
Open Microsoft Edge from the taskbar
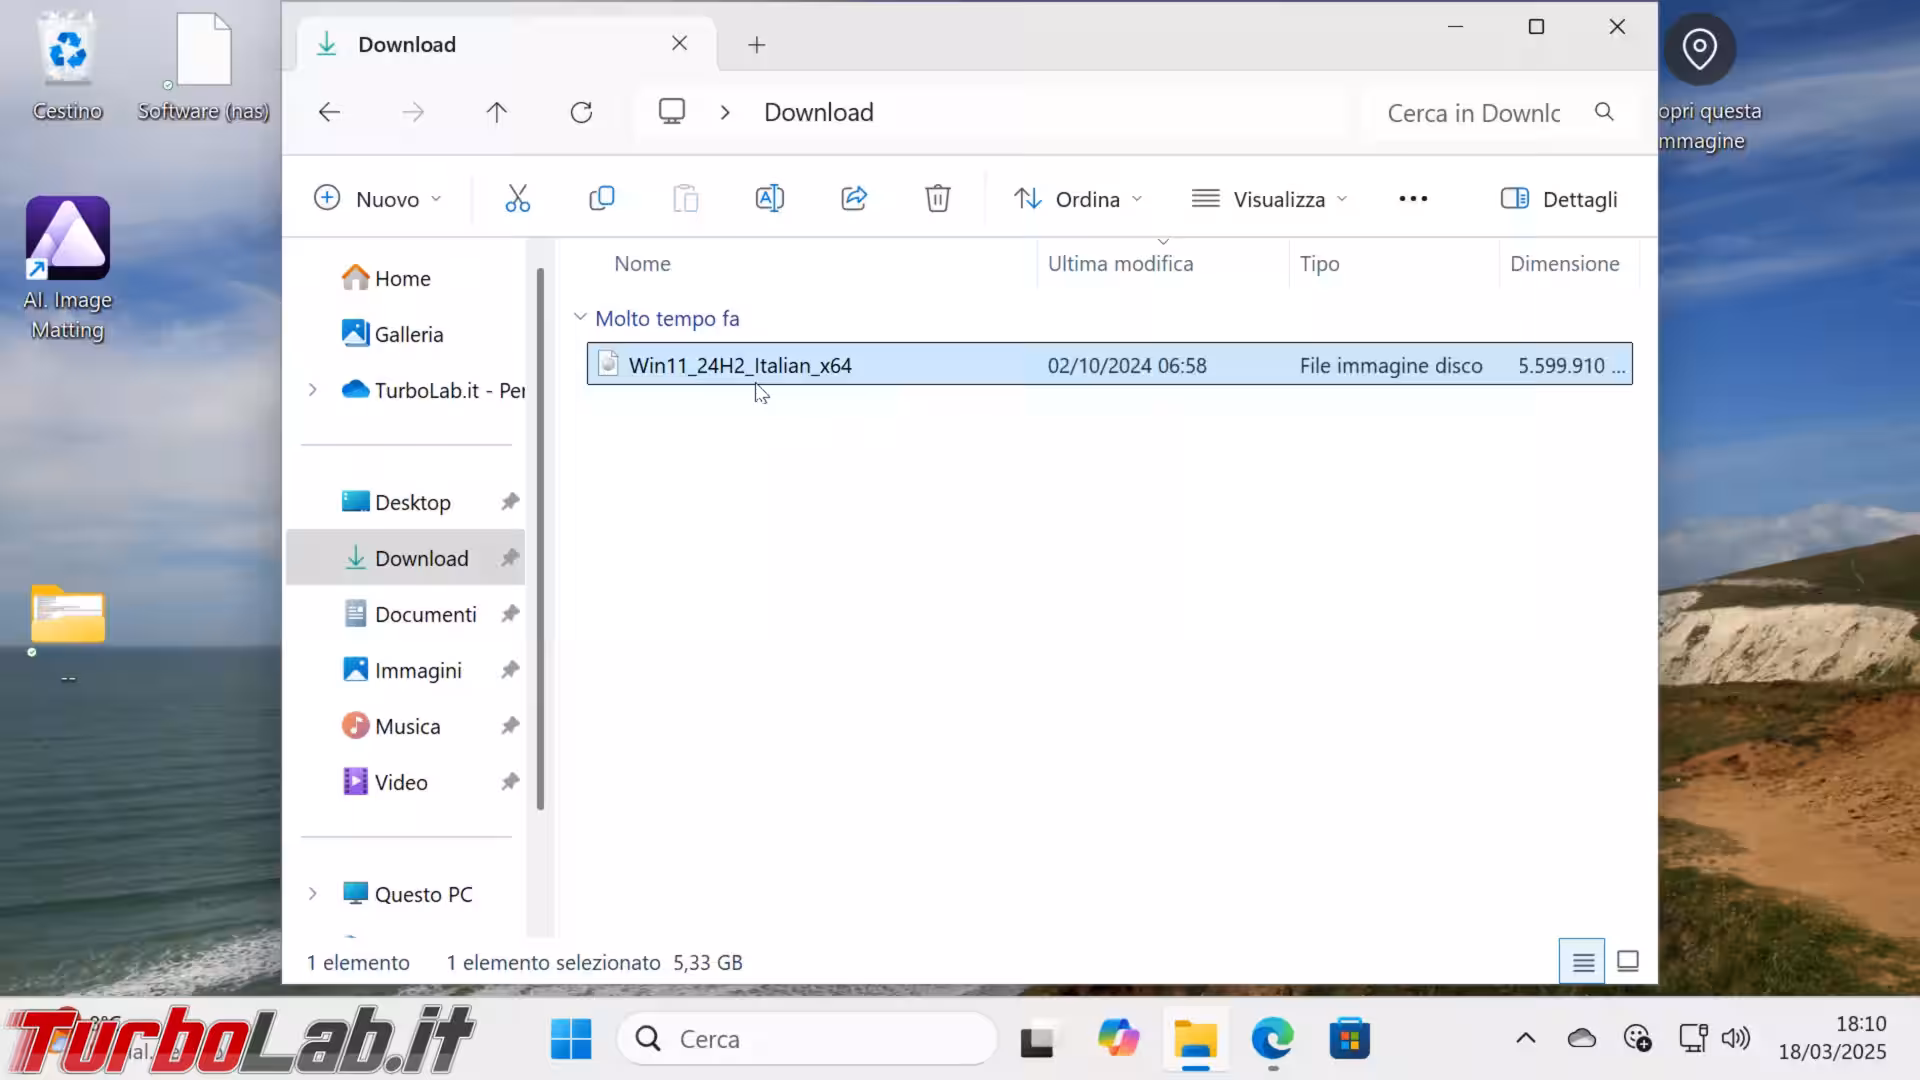pyautogui.click(x=1272, y=1040)
